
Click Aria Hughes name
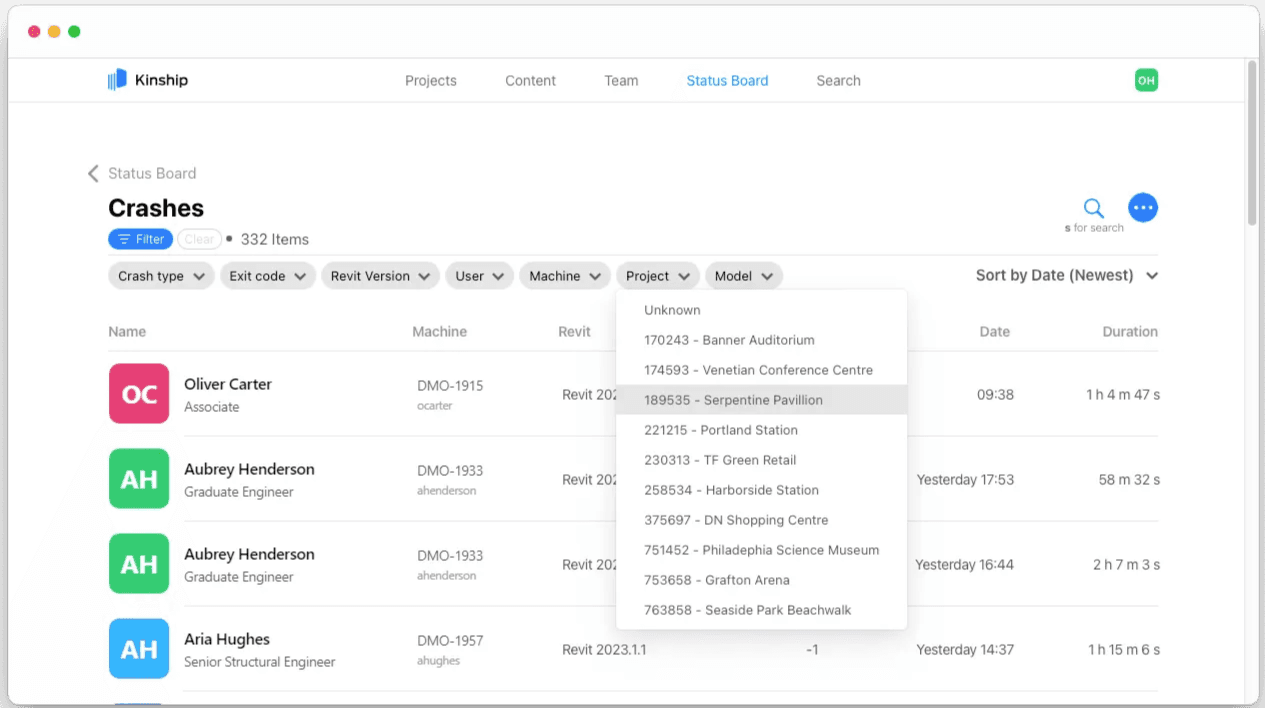point(227,639)
